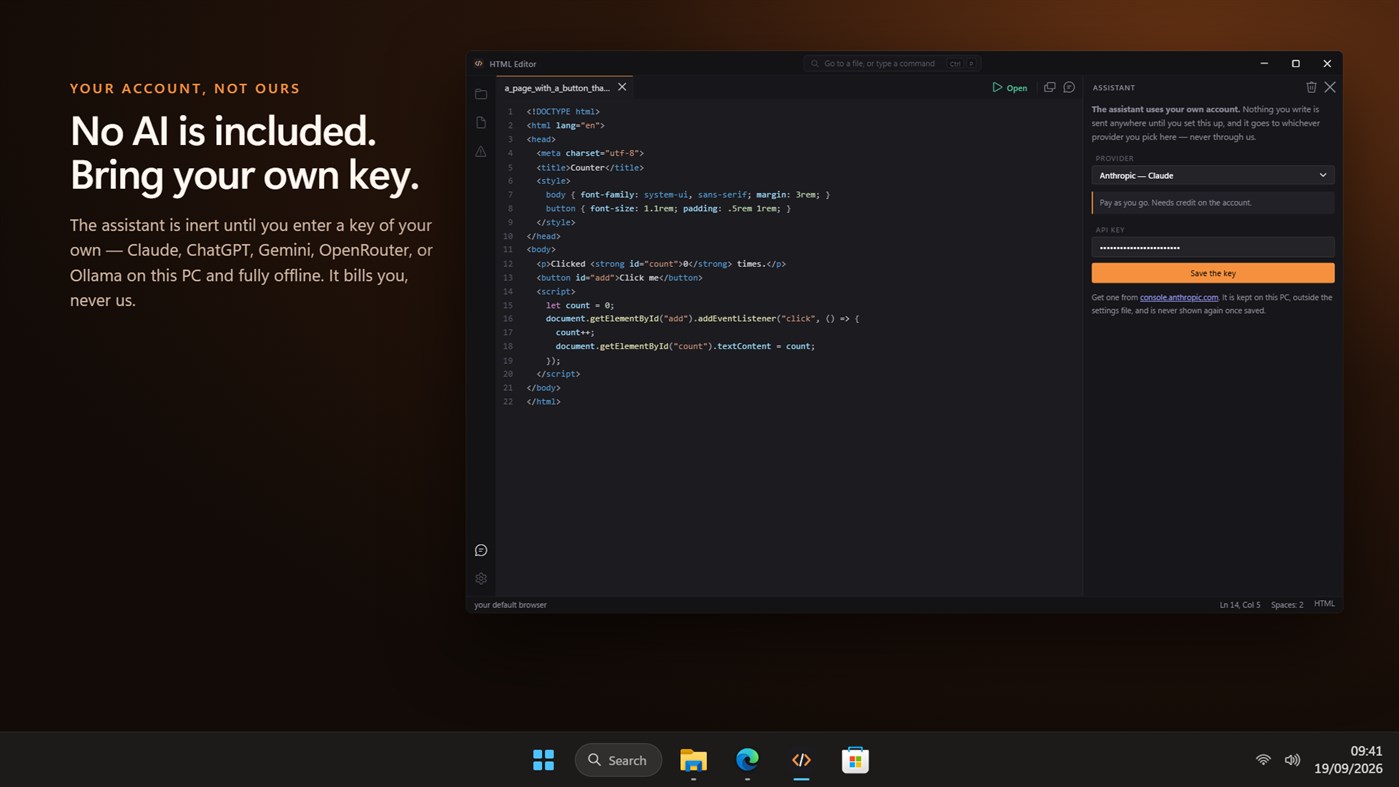This screenshot has height=787, width=1399.
Task: Change indentation via Spaces: 2
Action: click(x=1287, y=605)
